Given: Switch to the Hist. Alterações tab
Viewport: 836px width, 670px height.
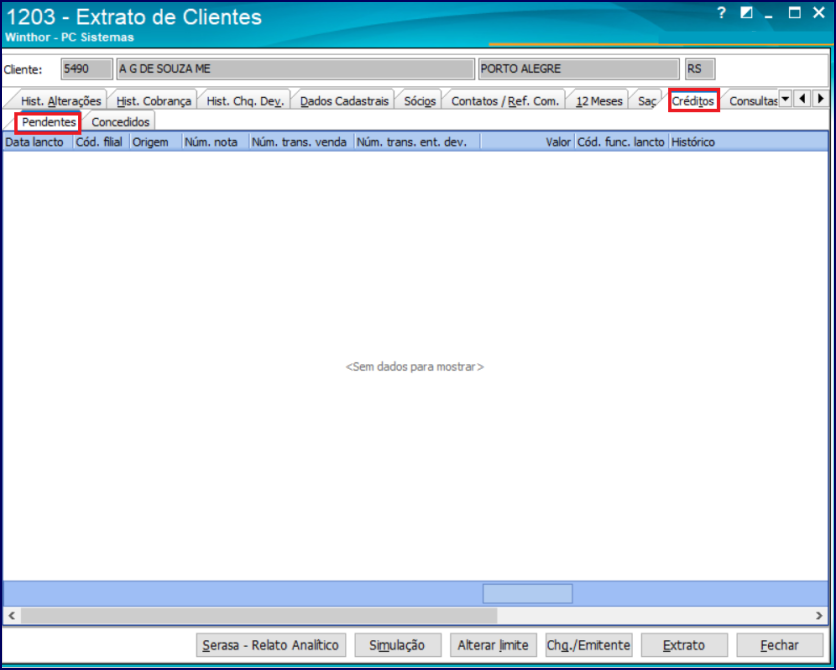Looking at the screenshot, I should 61,101.
